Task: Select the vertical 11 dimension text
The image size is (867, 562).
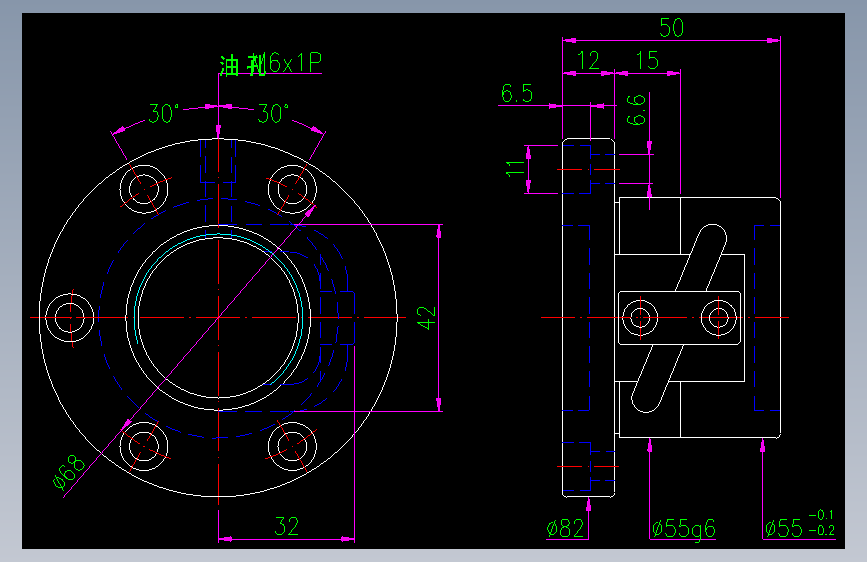Action: tap(515, 169)
